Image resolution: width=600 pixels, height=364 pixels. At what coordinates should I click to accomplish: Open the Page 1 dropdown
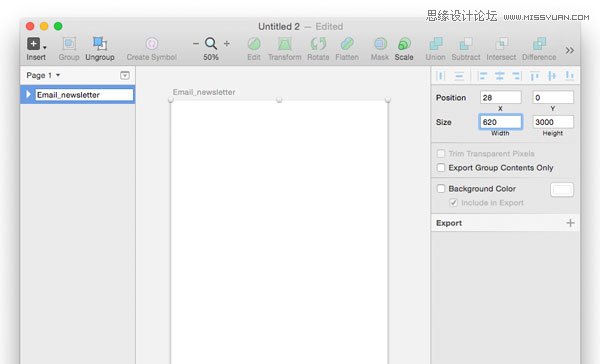coord(43,75)
